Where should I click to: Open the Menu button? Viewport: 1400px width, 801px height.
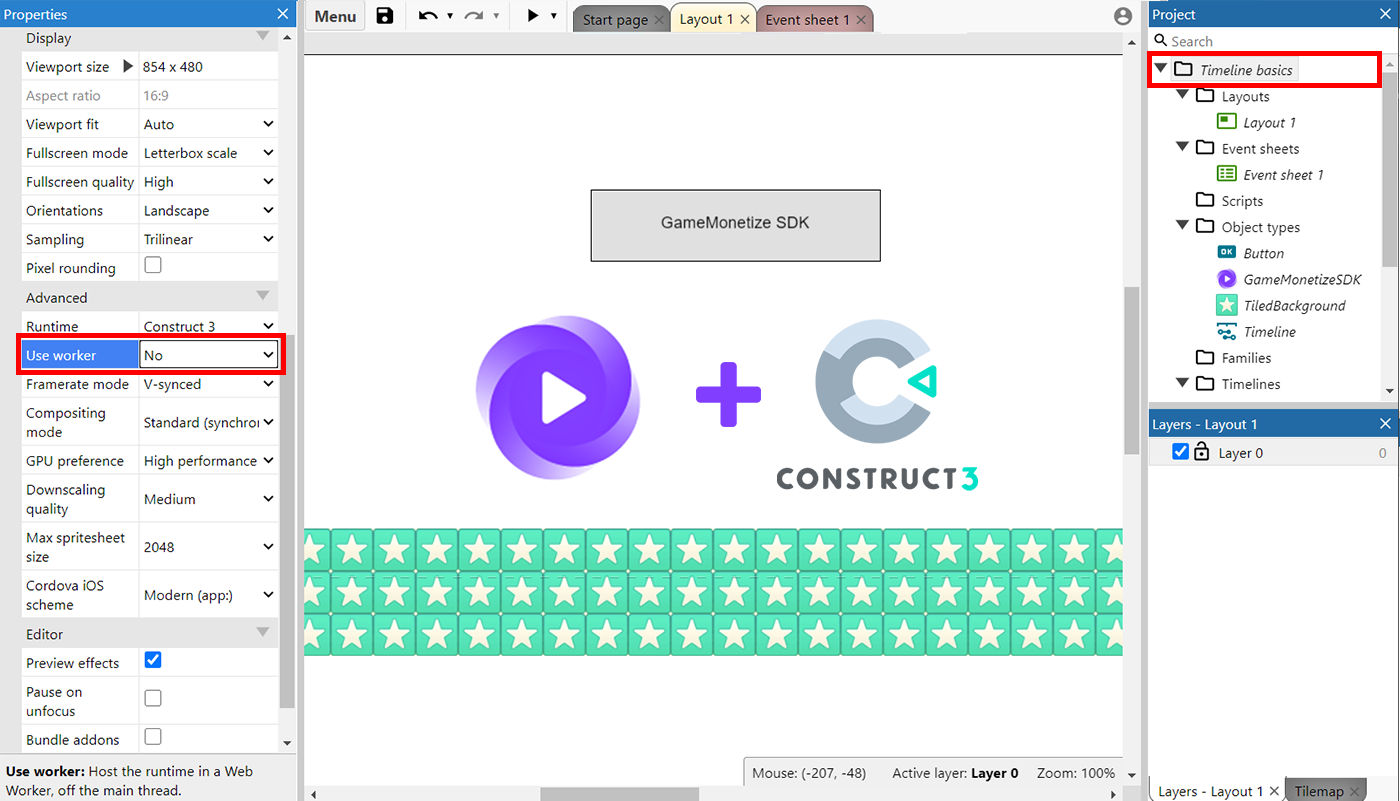(334, 16)
